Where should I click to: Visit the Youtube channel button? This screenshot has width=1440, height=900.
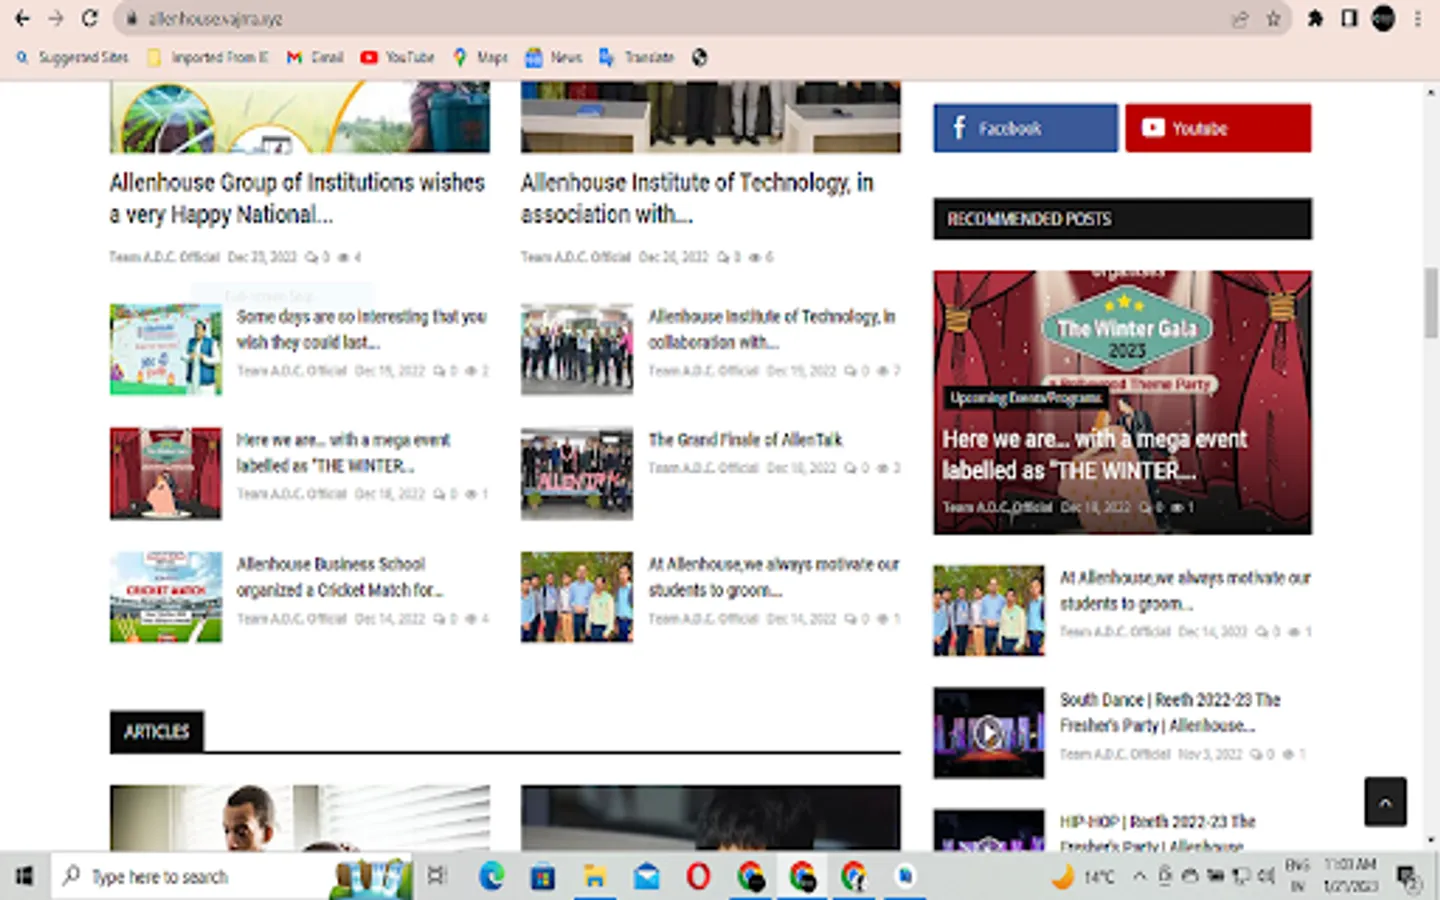pyautogui.click(x=1218, y=128)
